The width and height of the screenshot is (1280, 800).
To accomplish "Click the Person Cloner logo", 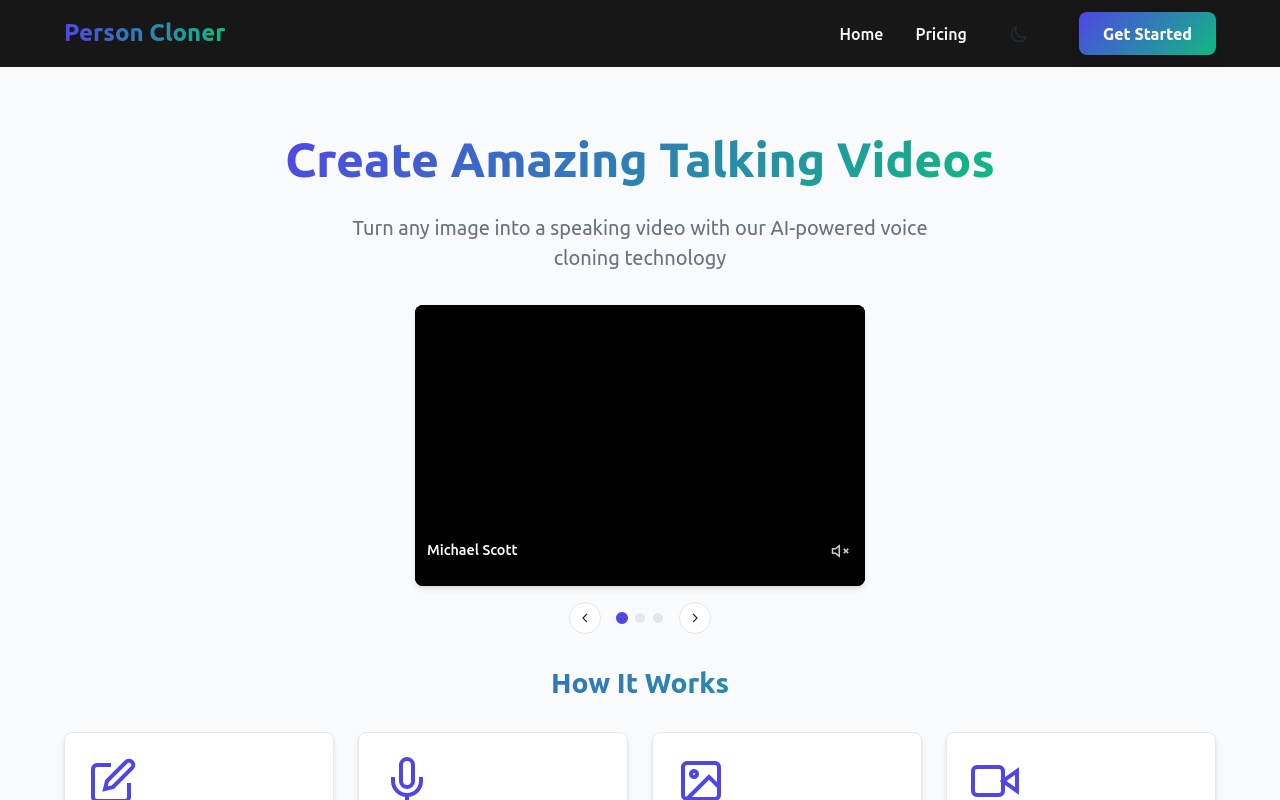I will (x=145, y=33).
